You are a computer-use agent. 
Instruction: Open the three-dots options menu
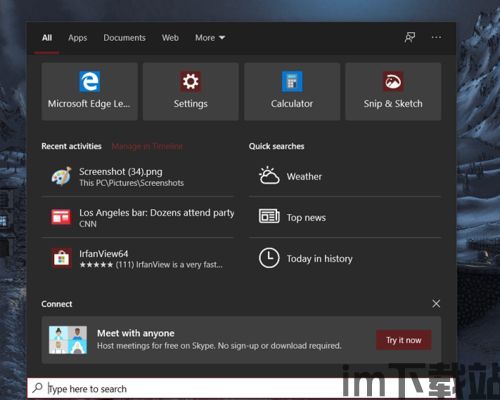(436, 37)
